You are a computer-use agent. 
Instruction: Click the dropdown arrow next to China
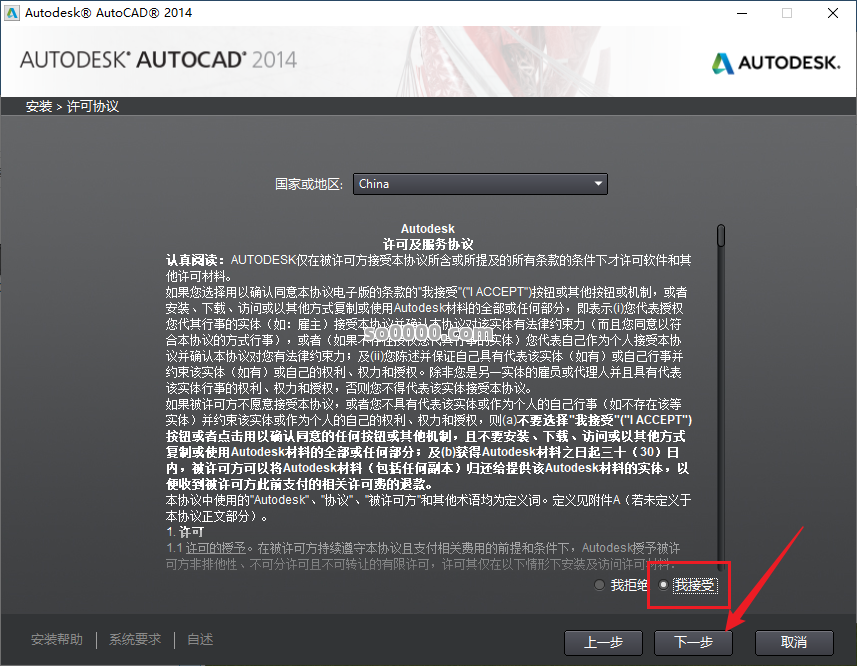tap(598, 184)
